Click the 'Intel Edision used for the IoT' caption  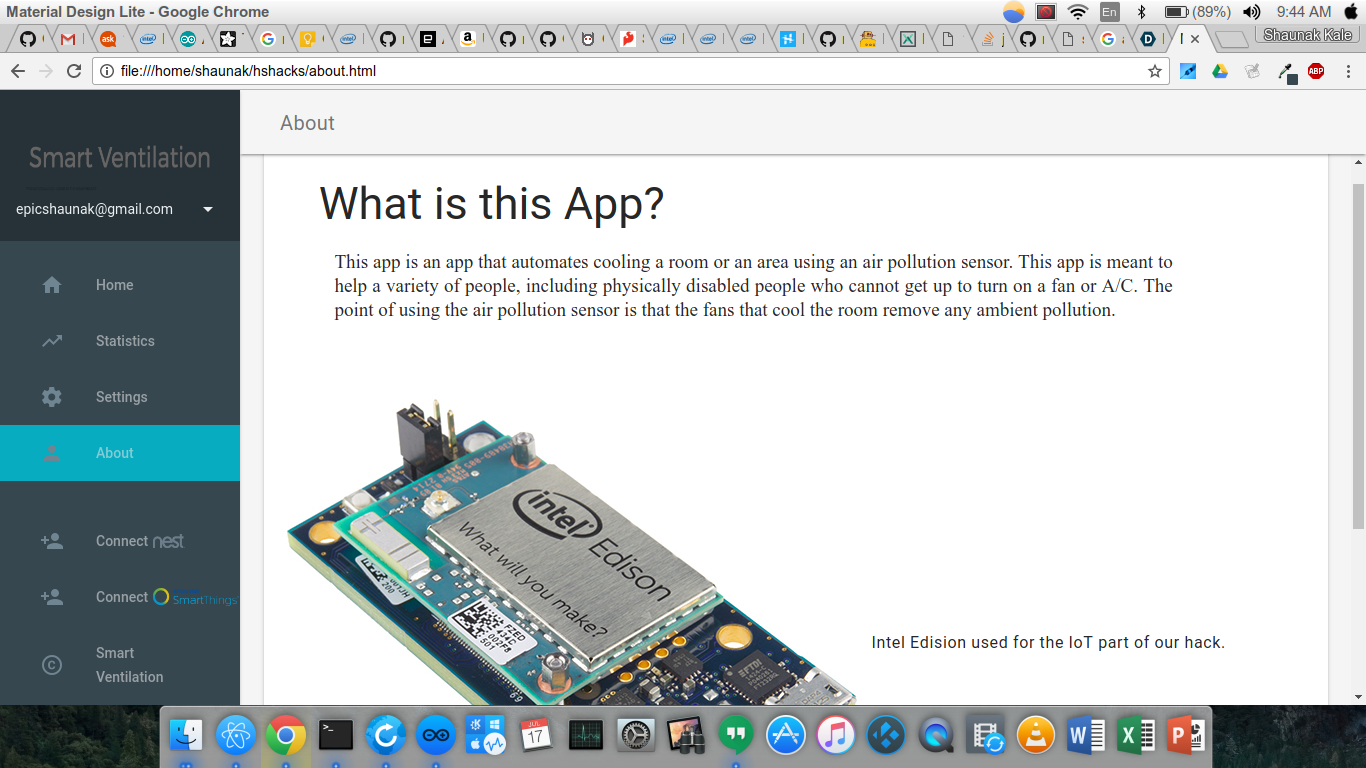[1048, 642]
